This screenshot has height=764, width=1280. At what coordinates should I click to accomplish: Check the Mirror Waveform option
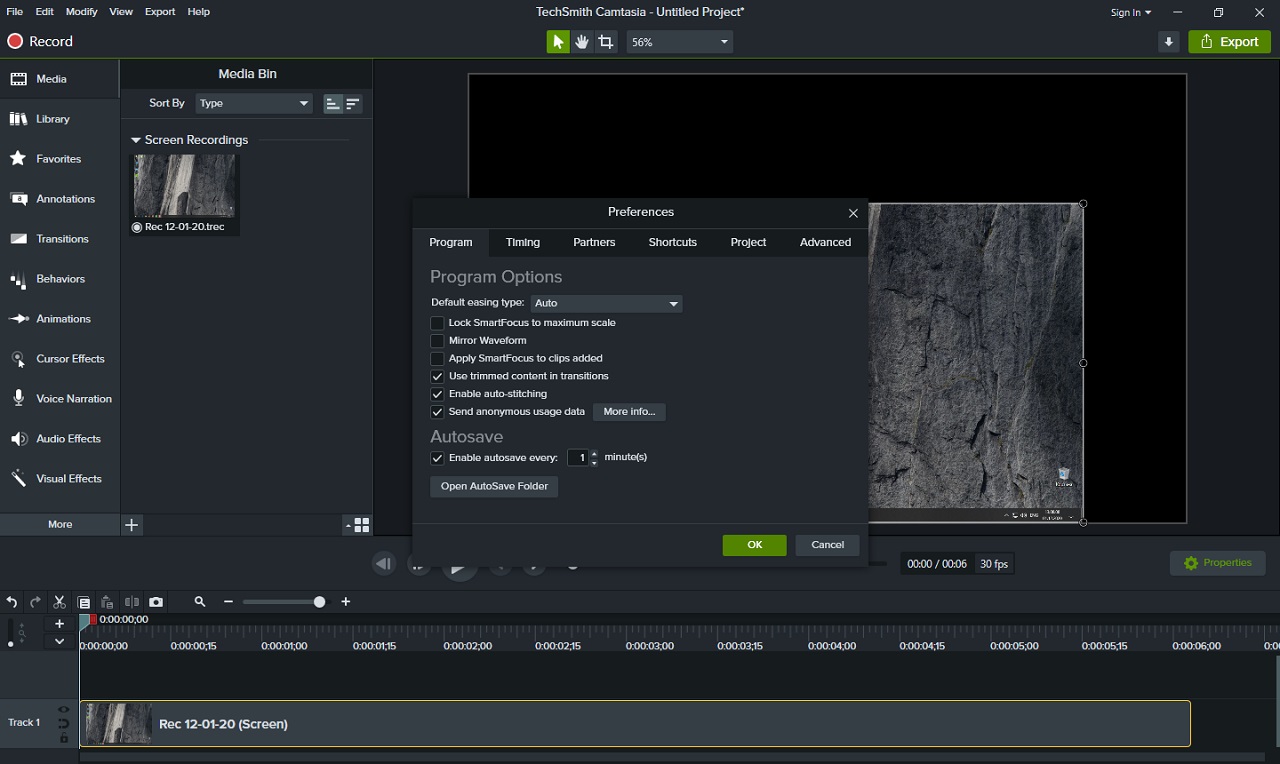[437, 341]
